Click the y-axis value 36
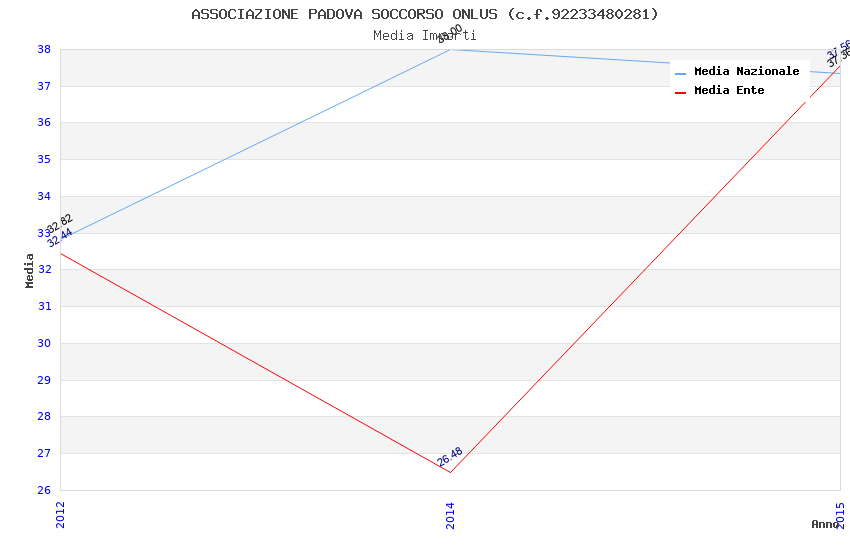 tap(44, 122)
